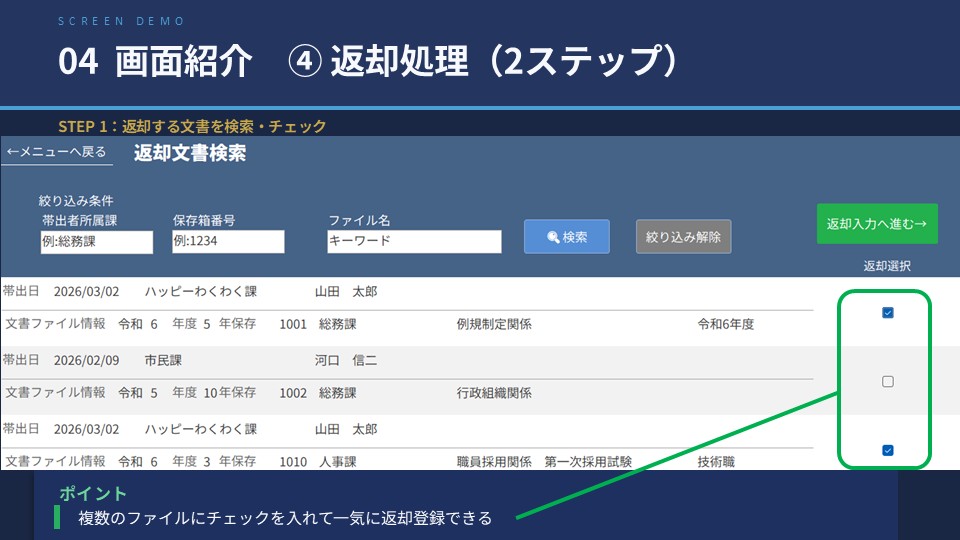Clear filters with 絞り込み解除
The height and width of the screenshot is (540, 960).
click(x=683, y=237)
